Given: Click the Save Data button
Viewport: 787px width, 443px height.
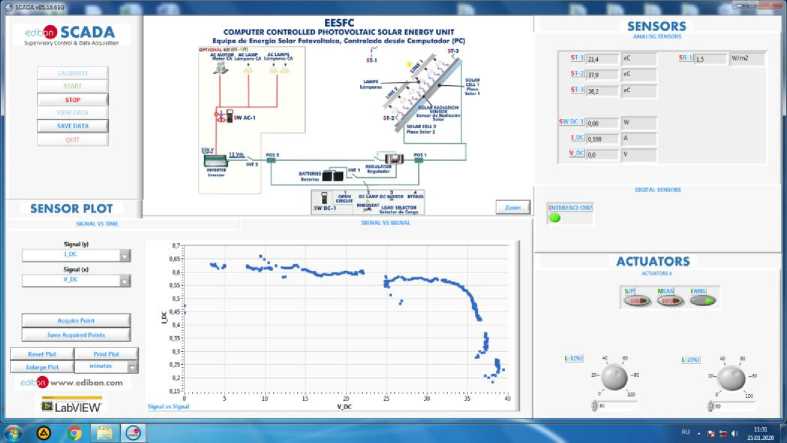Looking at the screenshot, I should pos(73,126).
